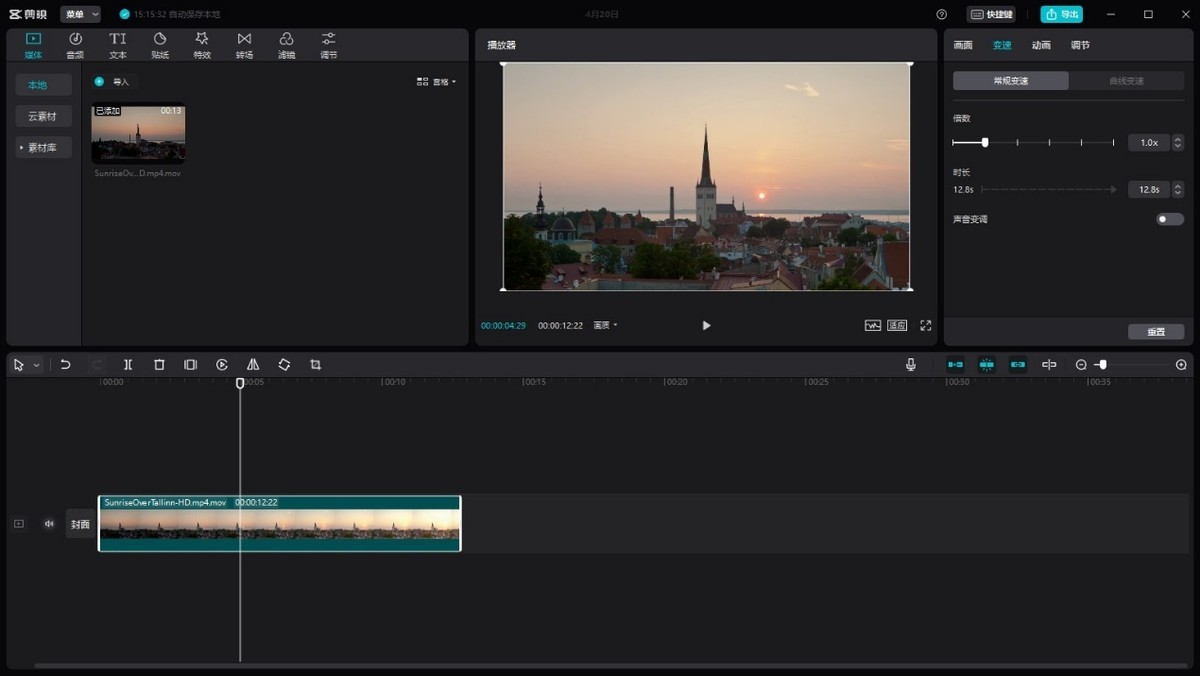This screenshot has height=676, width=1200.
Task: Toggle the 声音变调 pitch switch
Action: tap(1169, 219)
